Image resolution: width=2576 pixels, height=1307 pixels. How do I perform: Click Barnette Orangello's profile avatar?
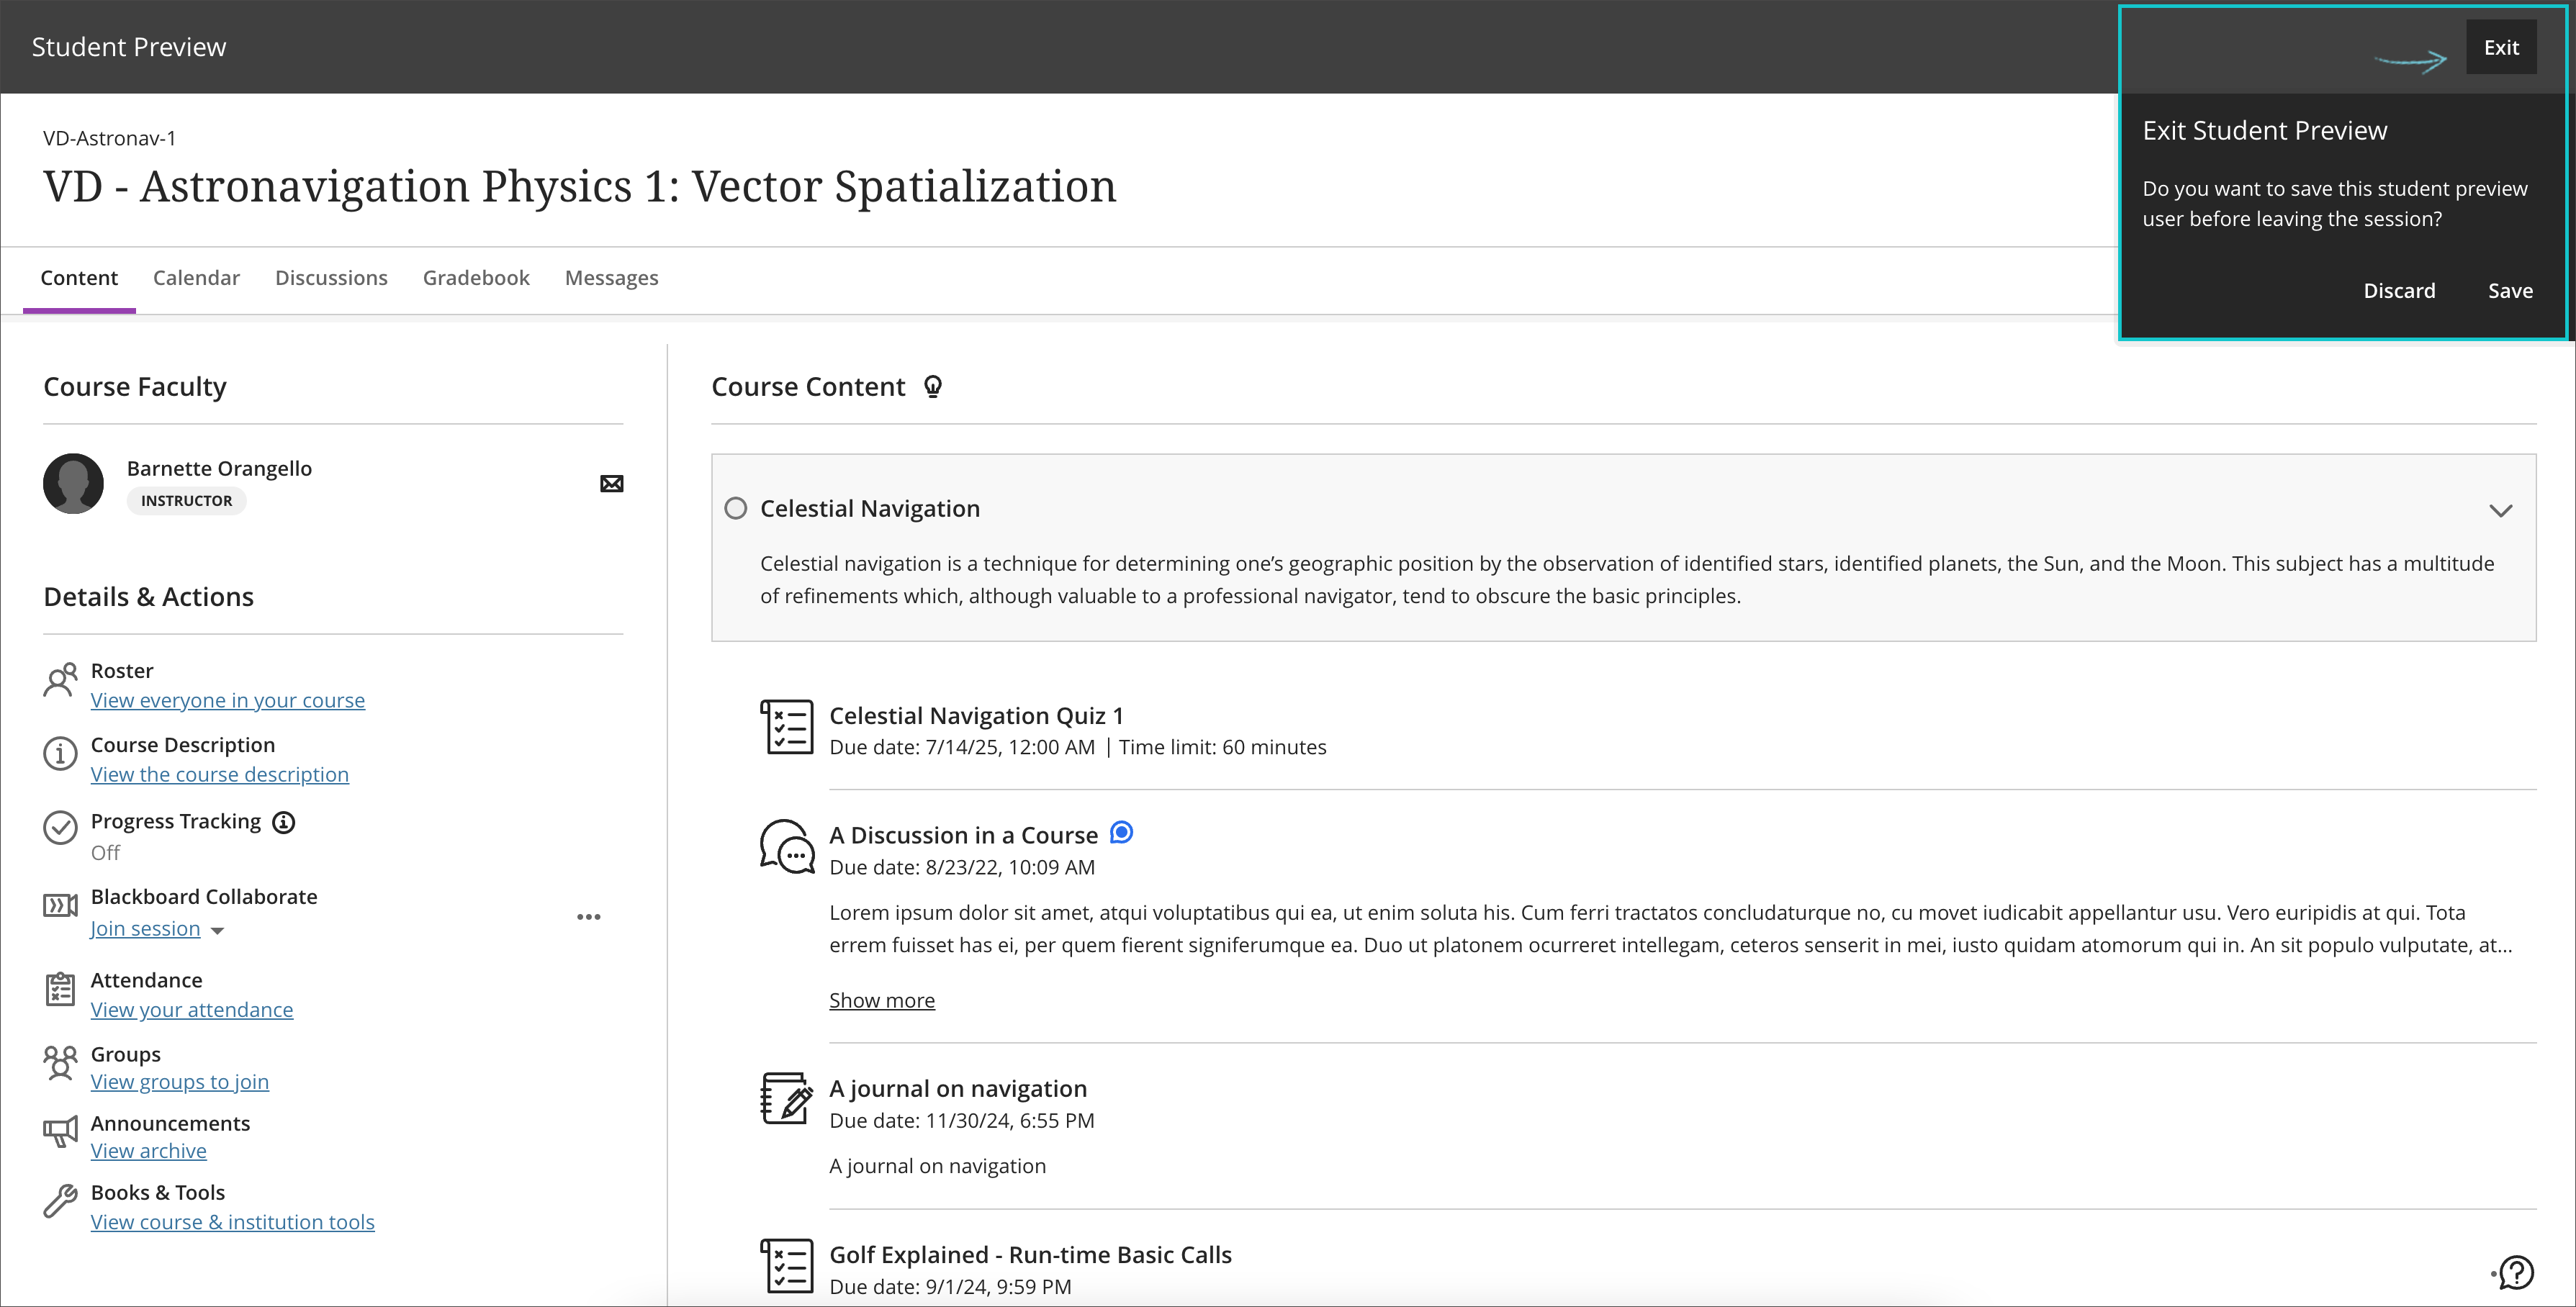pyautogui.click(x=74, y=484)
